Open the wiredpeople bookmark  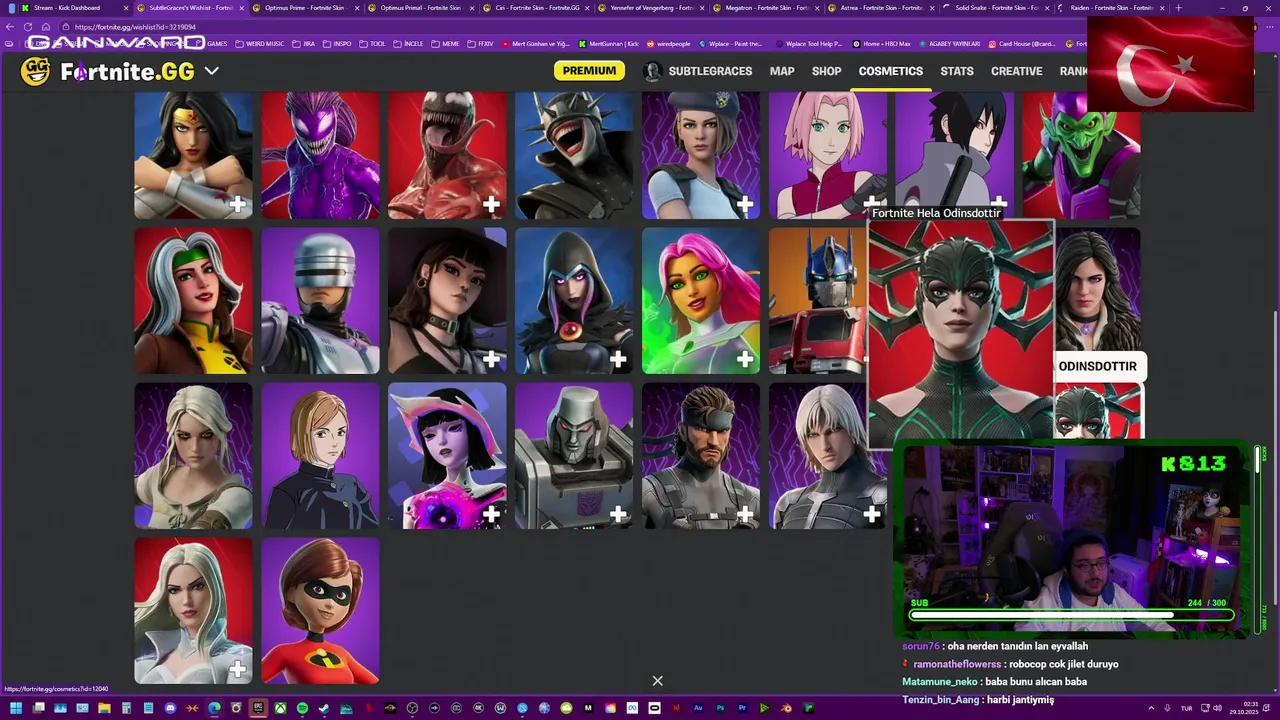pos(669,44)
